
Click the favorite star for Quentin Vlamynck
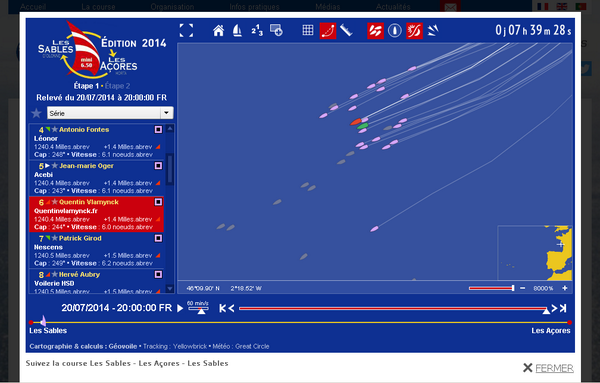[55, 202]
